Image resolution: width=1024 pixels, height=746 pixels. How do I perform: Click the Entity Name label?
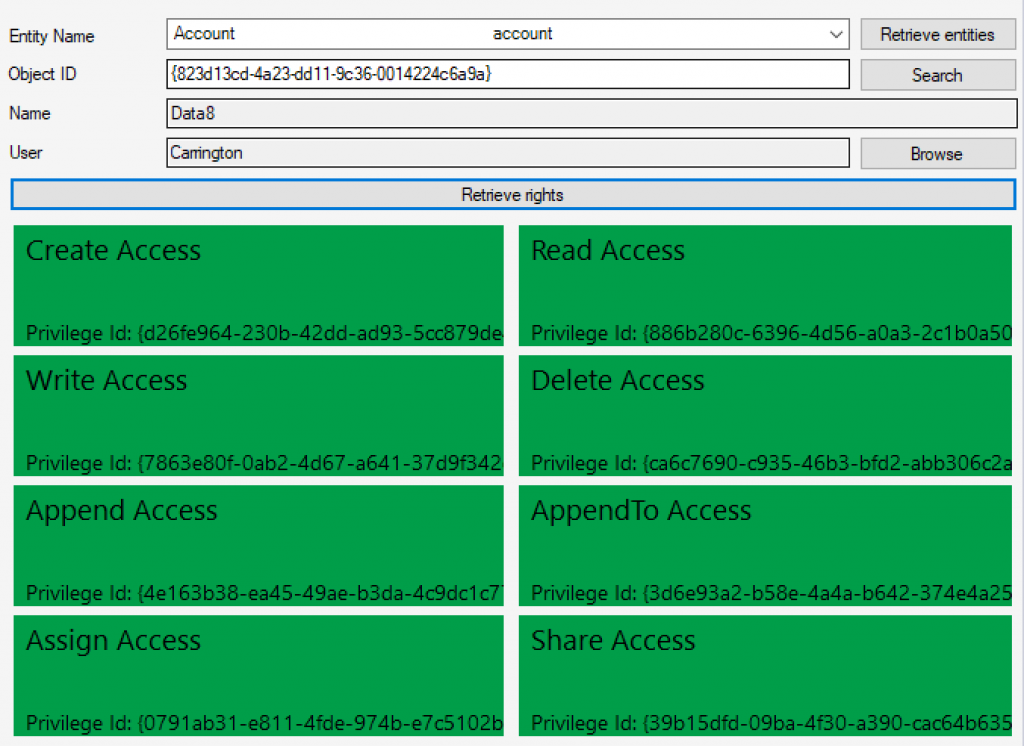pyautogui.click(x=52, y=36)
